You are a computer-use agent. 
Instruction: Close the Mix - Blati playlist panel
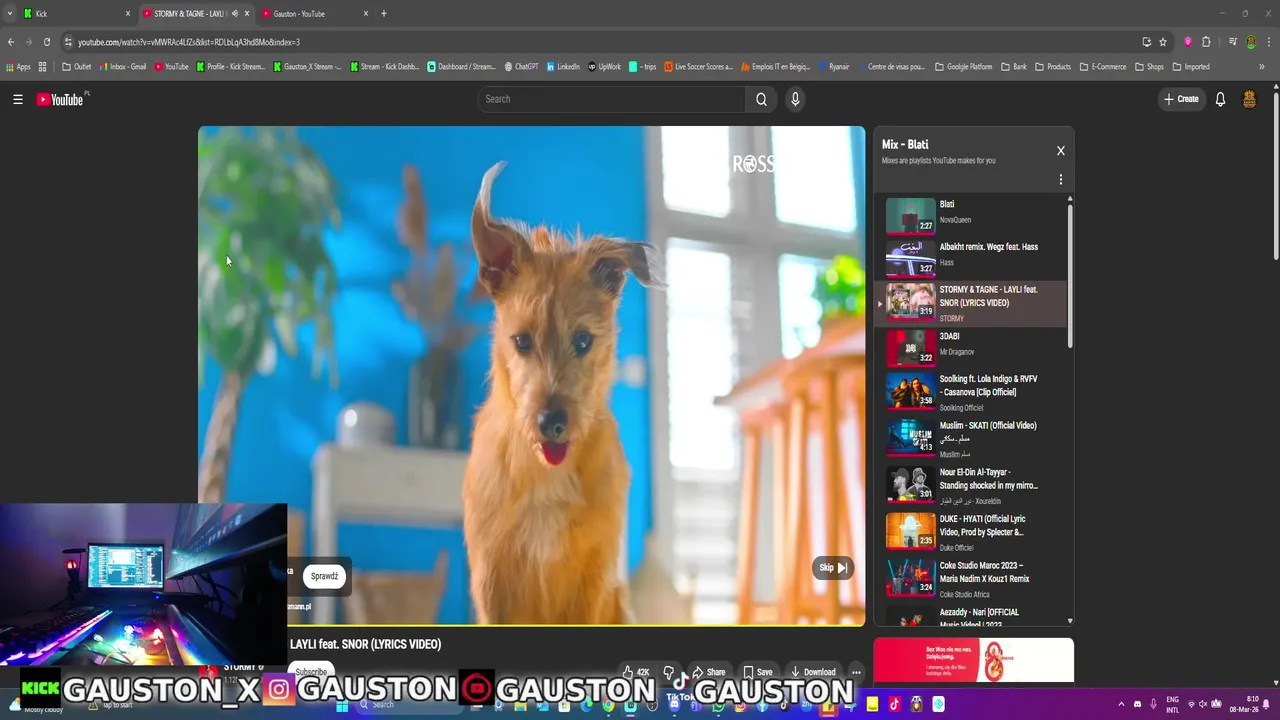pyautogui.click(x=1061, y=151)
